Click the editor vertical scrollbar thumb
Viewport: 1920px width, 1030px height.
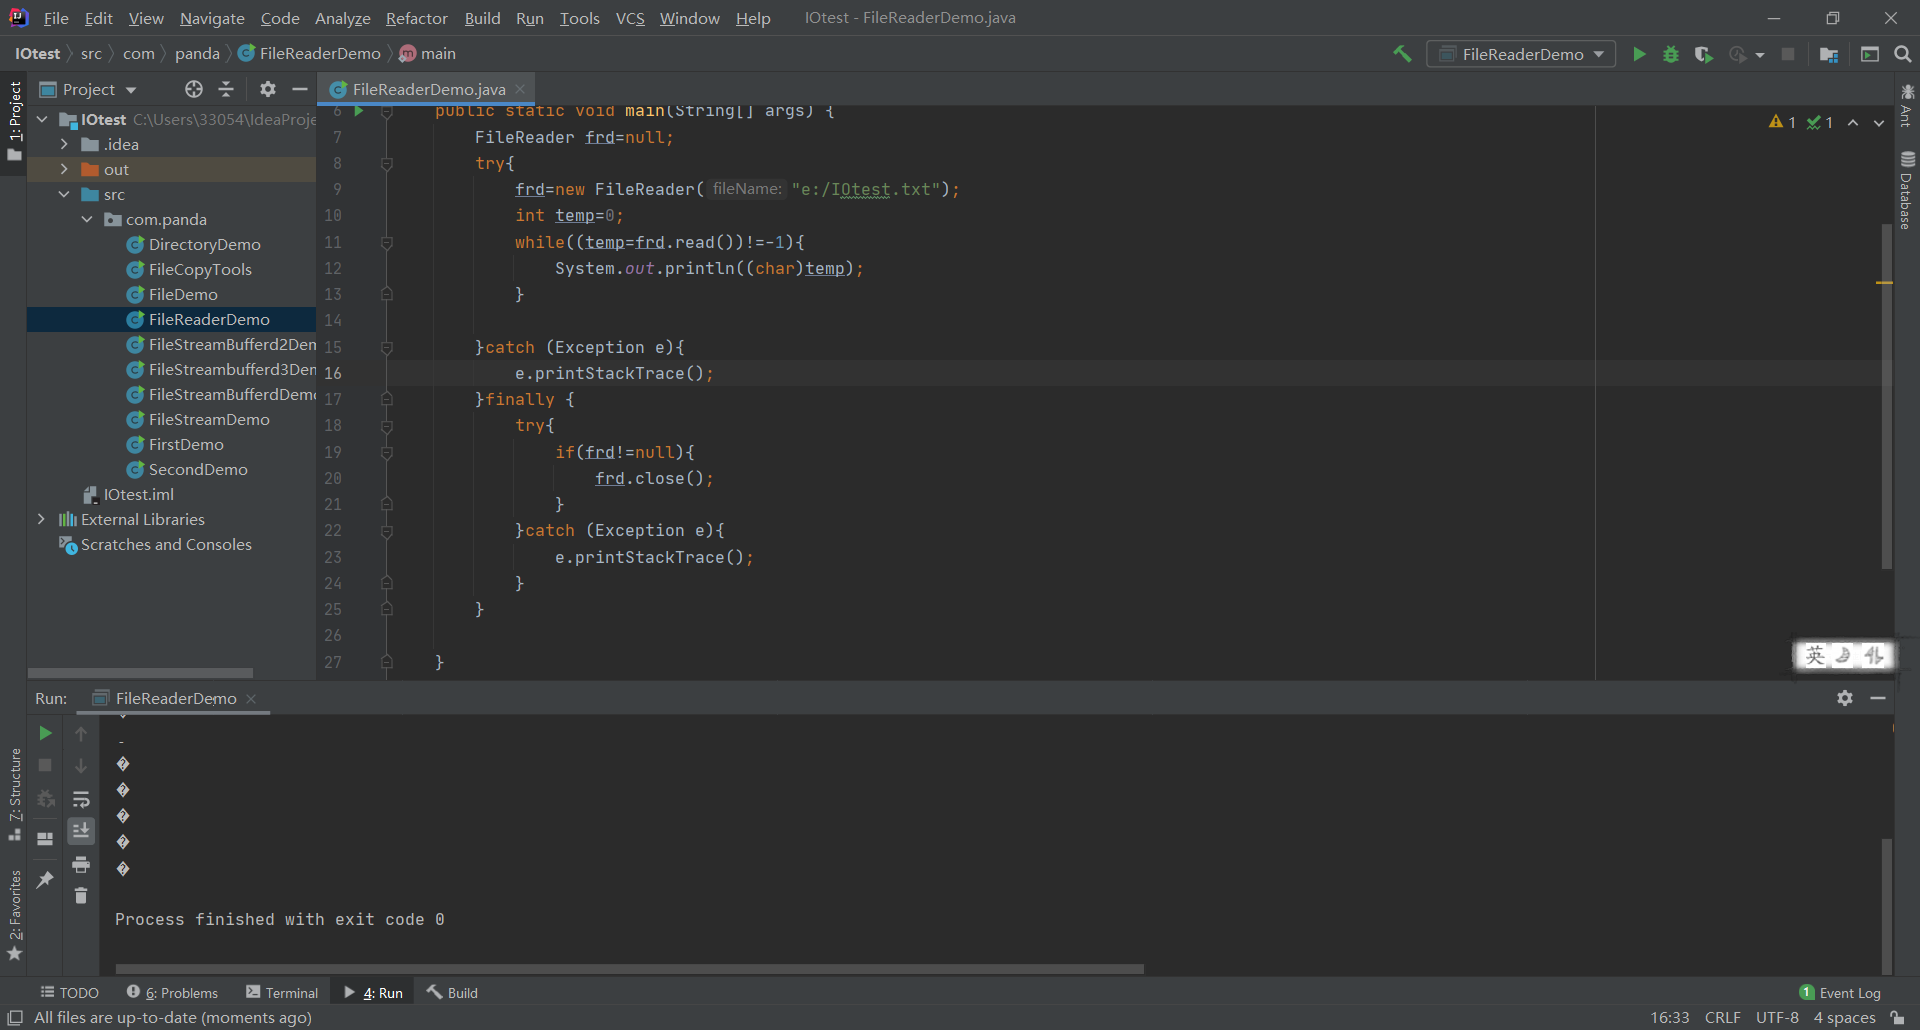point(1886,396)
